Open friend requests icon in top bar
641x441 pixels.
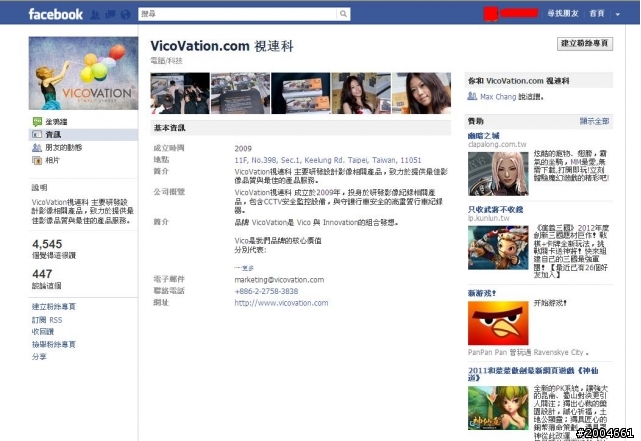click(95, 15)
